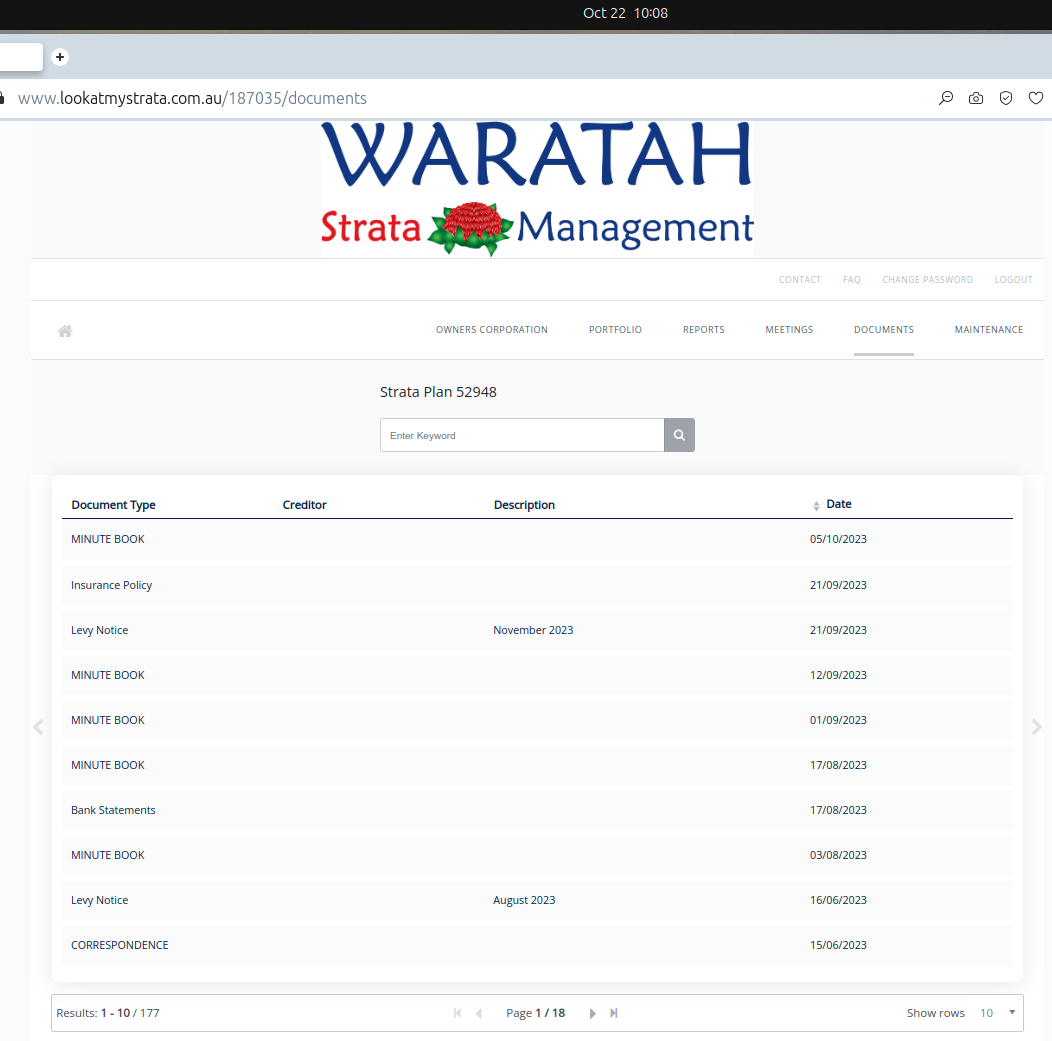Click the Contact link
Screen dimensions: 1052x1041
800,280
